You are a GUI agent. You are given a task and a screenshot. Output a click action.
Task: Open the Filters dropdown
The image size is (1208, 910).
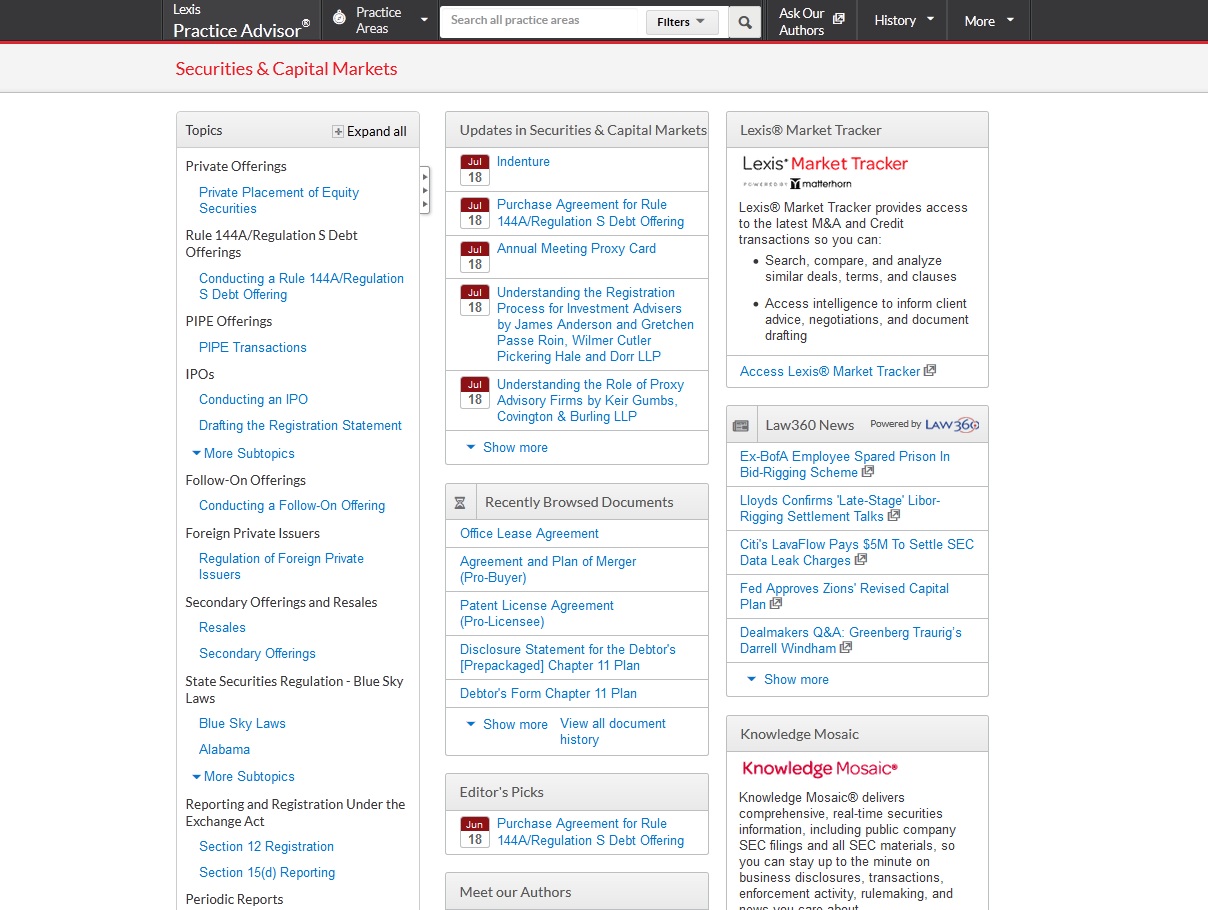coord(681,21)
